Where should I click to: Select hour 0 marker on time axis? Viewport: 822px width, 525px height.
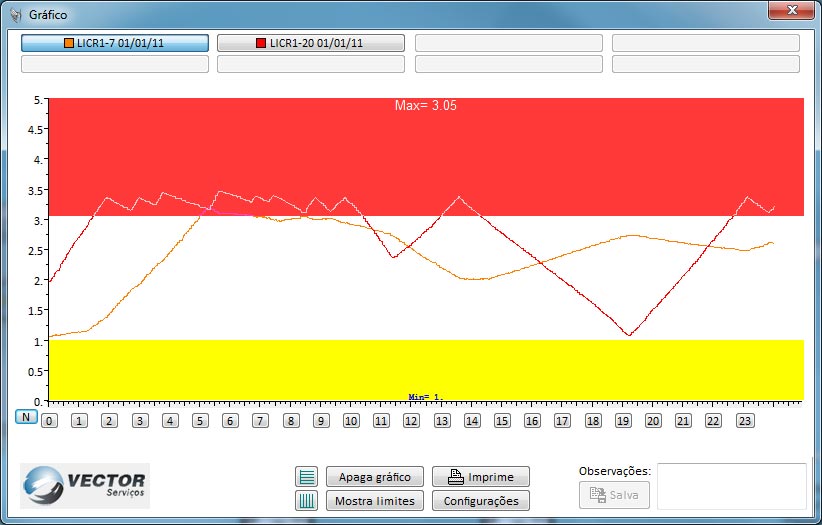point(49,421)
